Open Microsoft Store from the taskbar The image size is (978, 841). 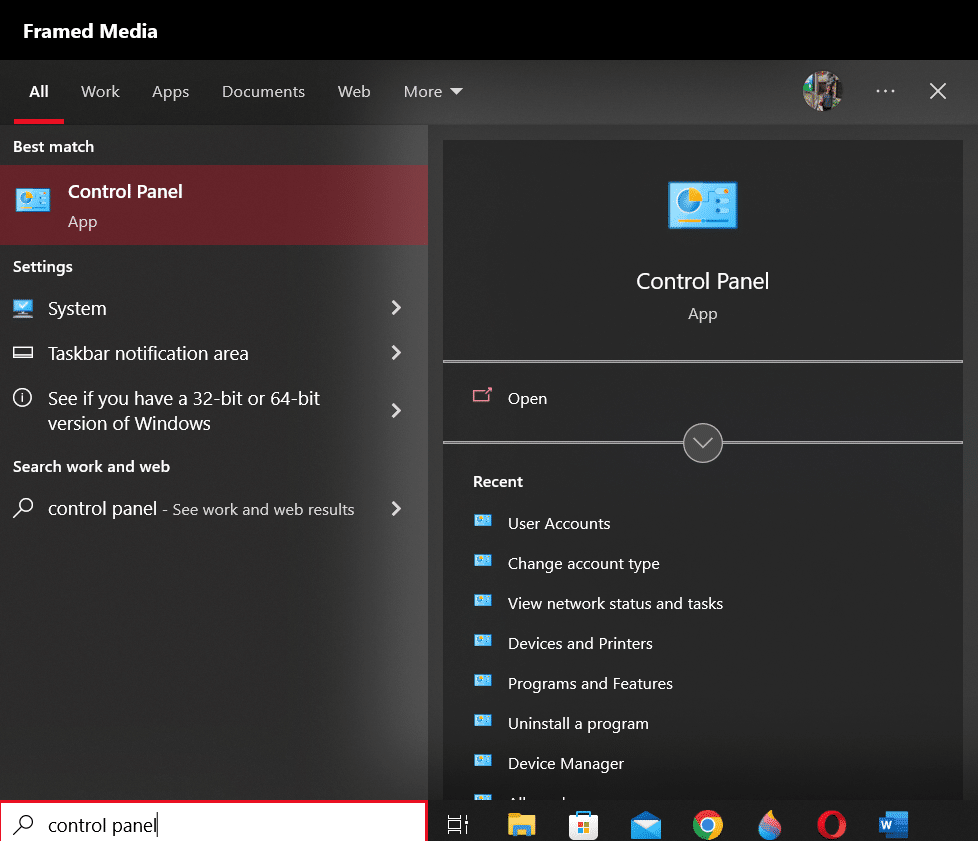click(583, 825)
